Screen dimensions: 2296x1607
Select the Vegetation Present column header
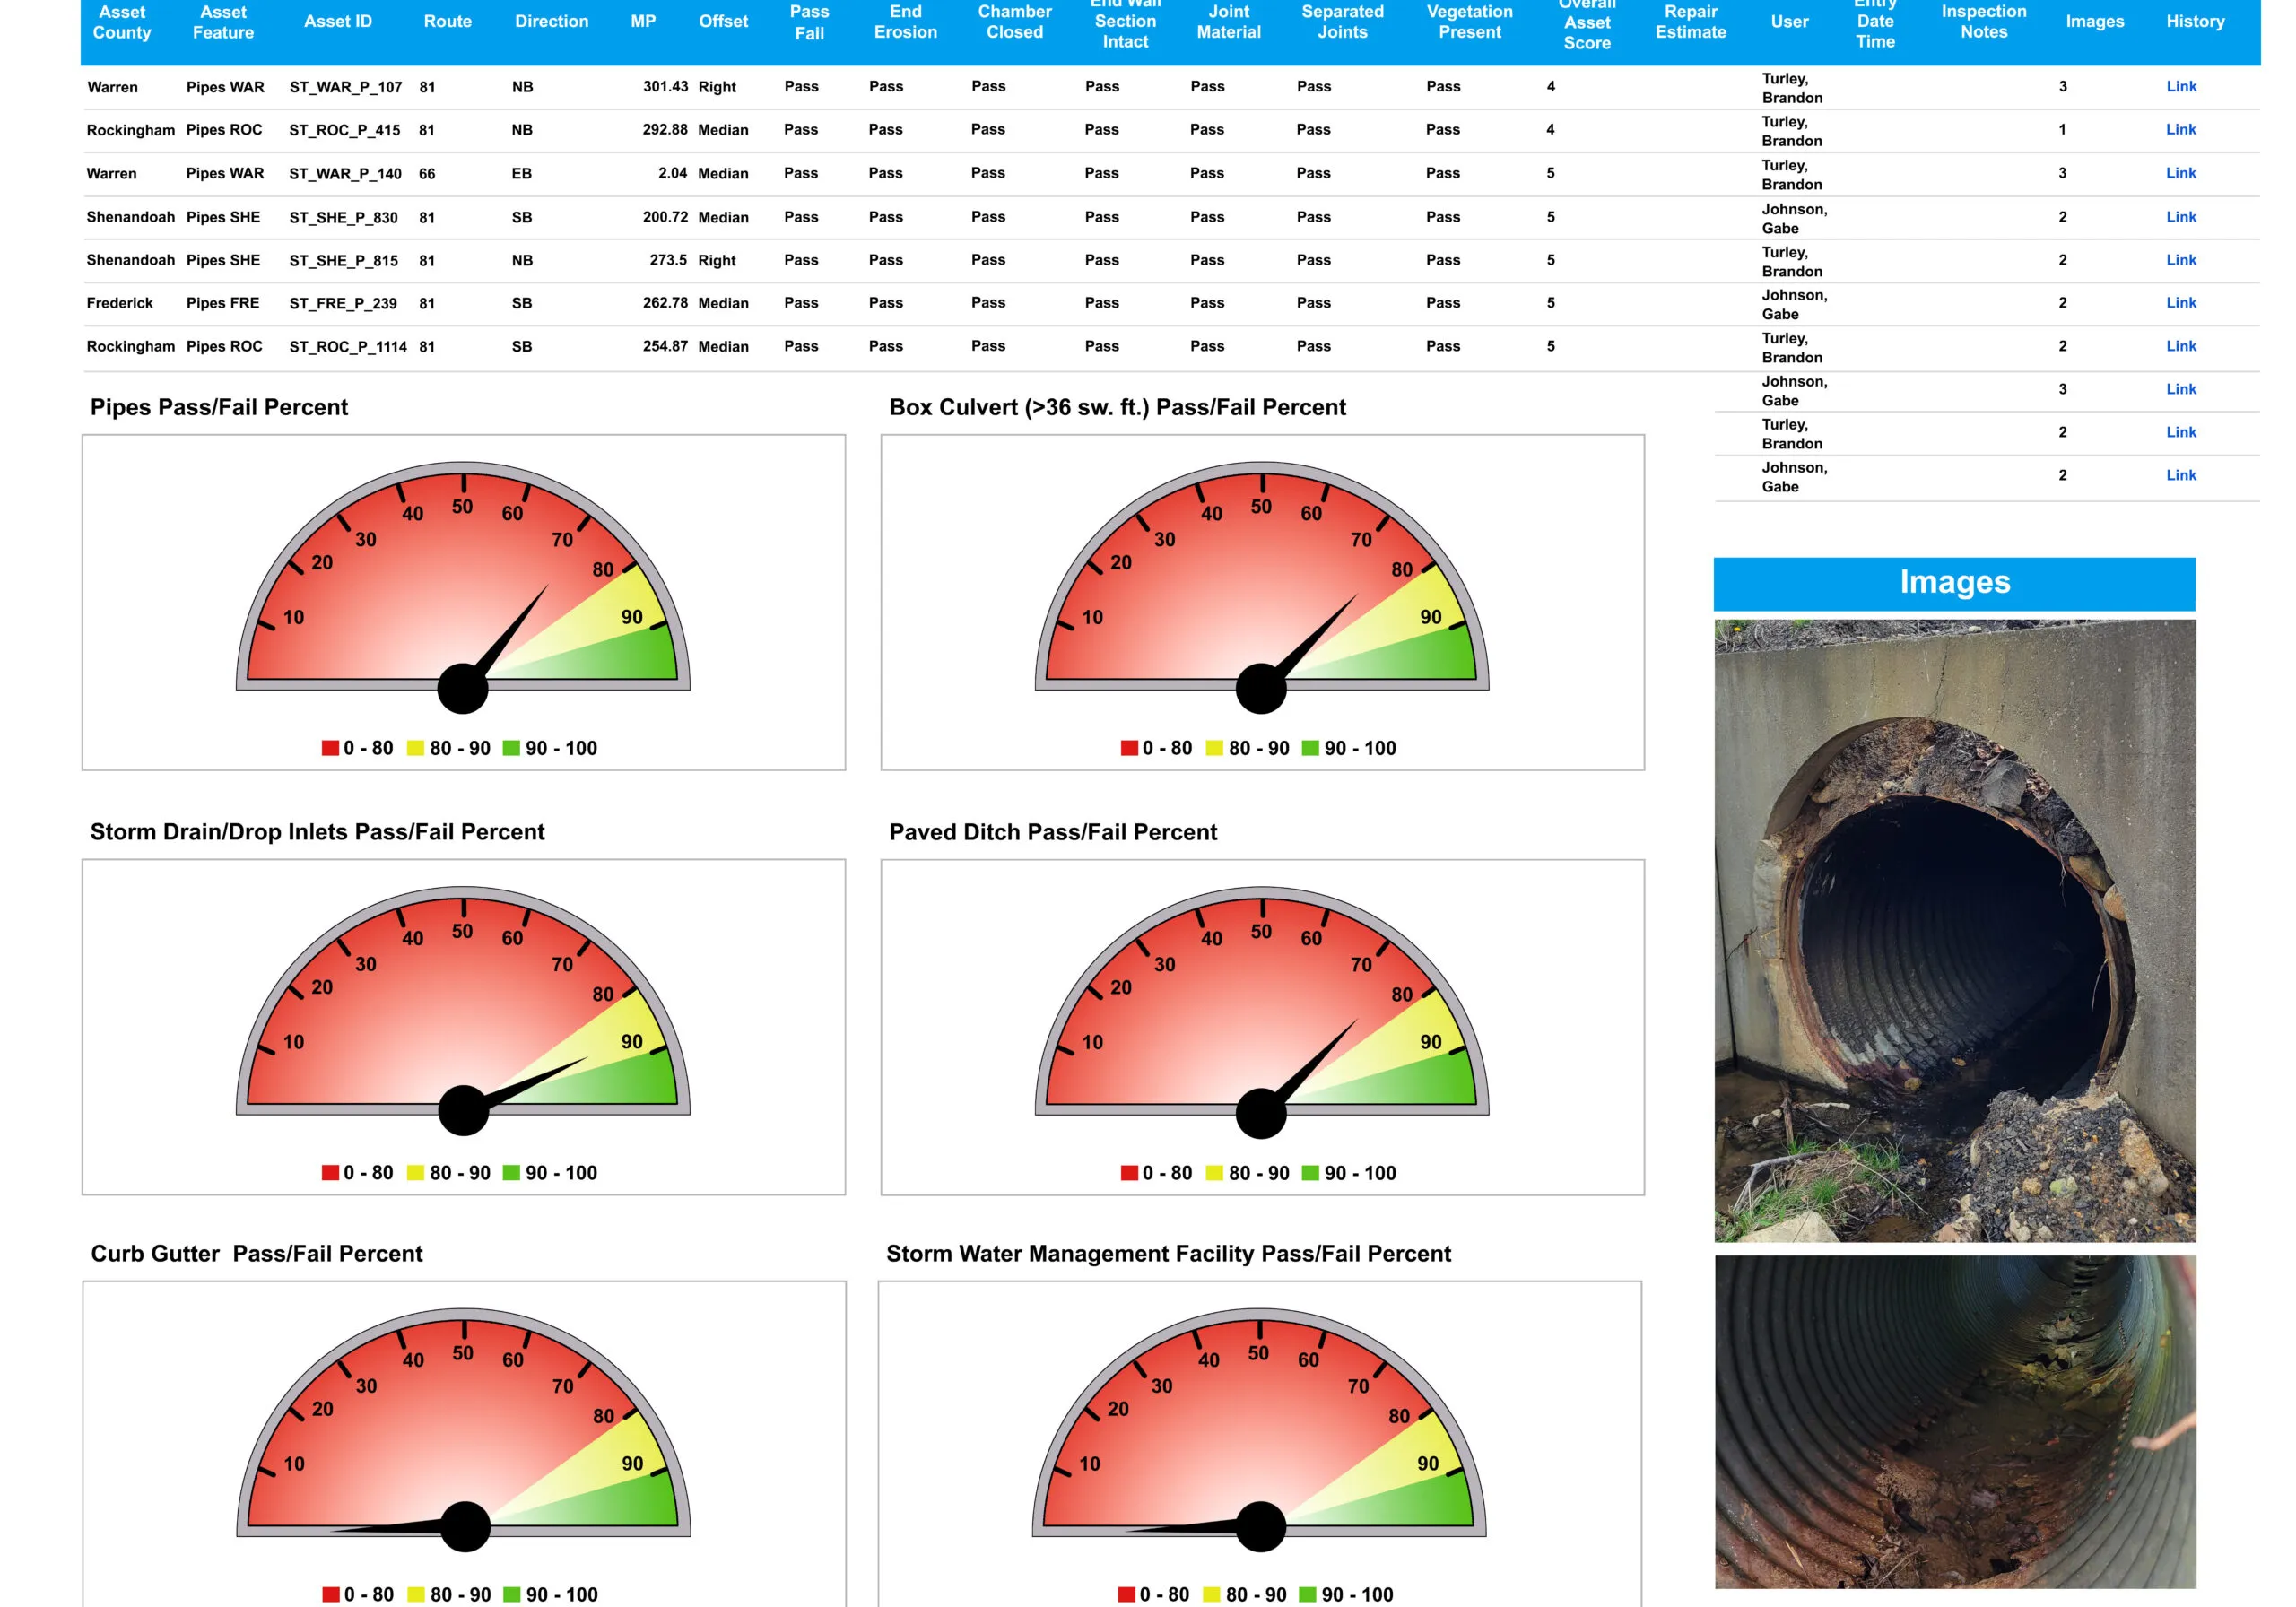click(x=1468, y=22)
